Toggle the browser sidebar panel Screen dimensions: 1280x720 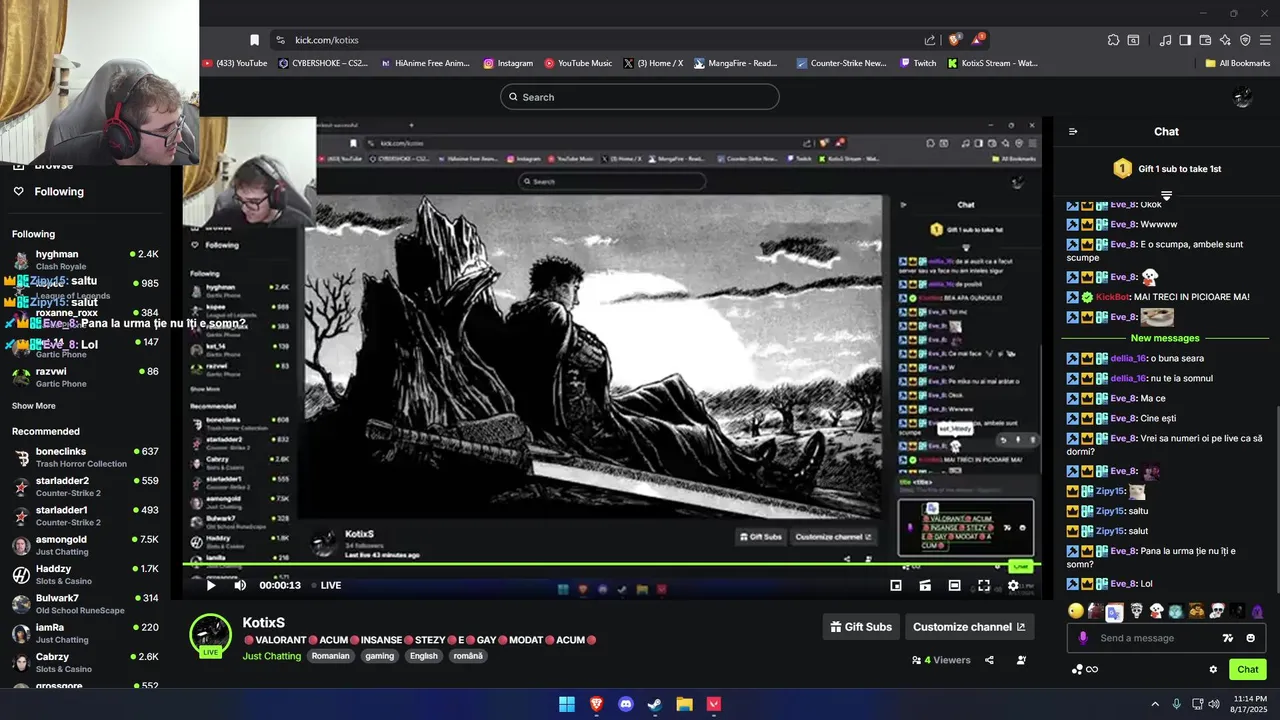pos(1185,40)
